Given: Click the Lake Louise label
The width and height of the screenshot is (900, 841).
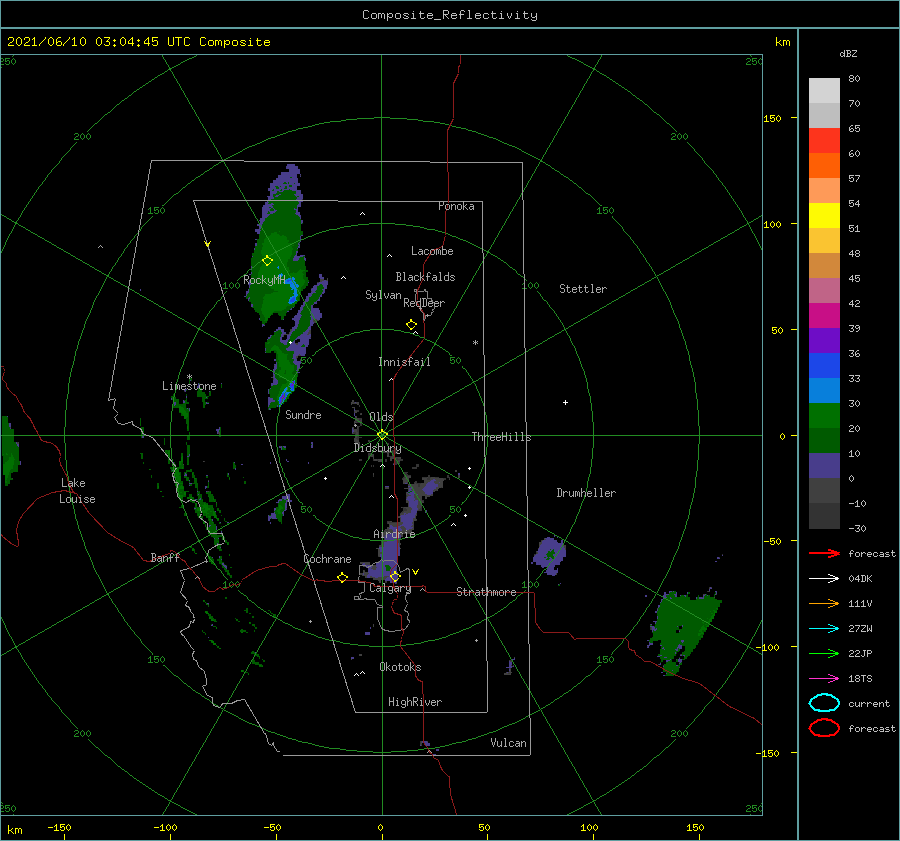Looking at the screenshot, I should 77,491.
